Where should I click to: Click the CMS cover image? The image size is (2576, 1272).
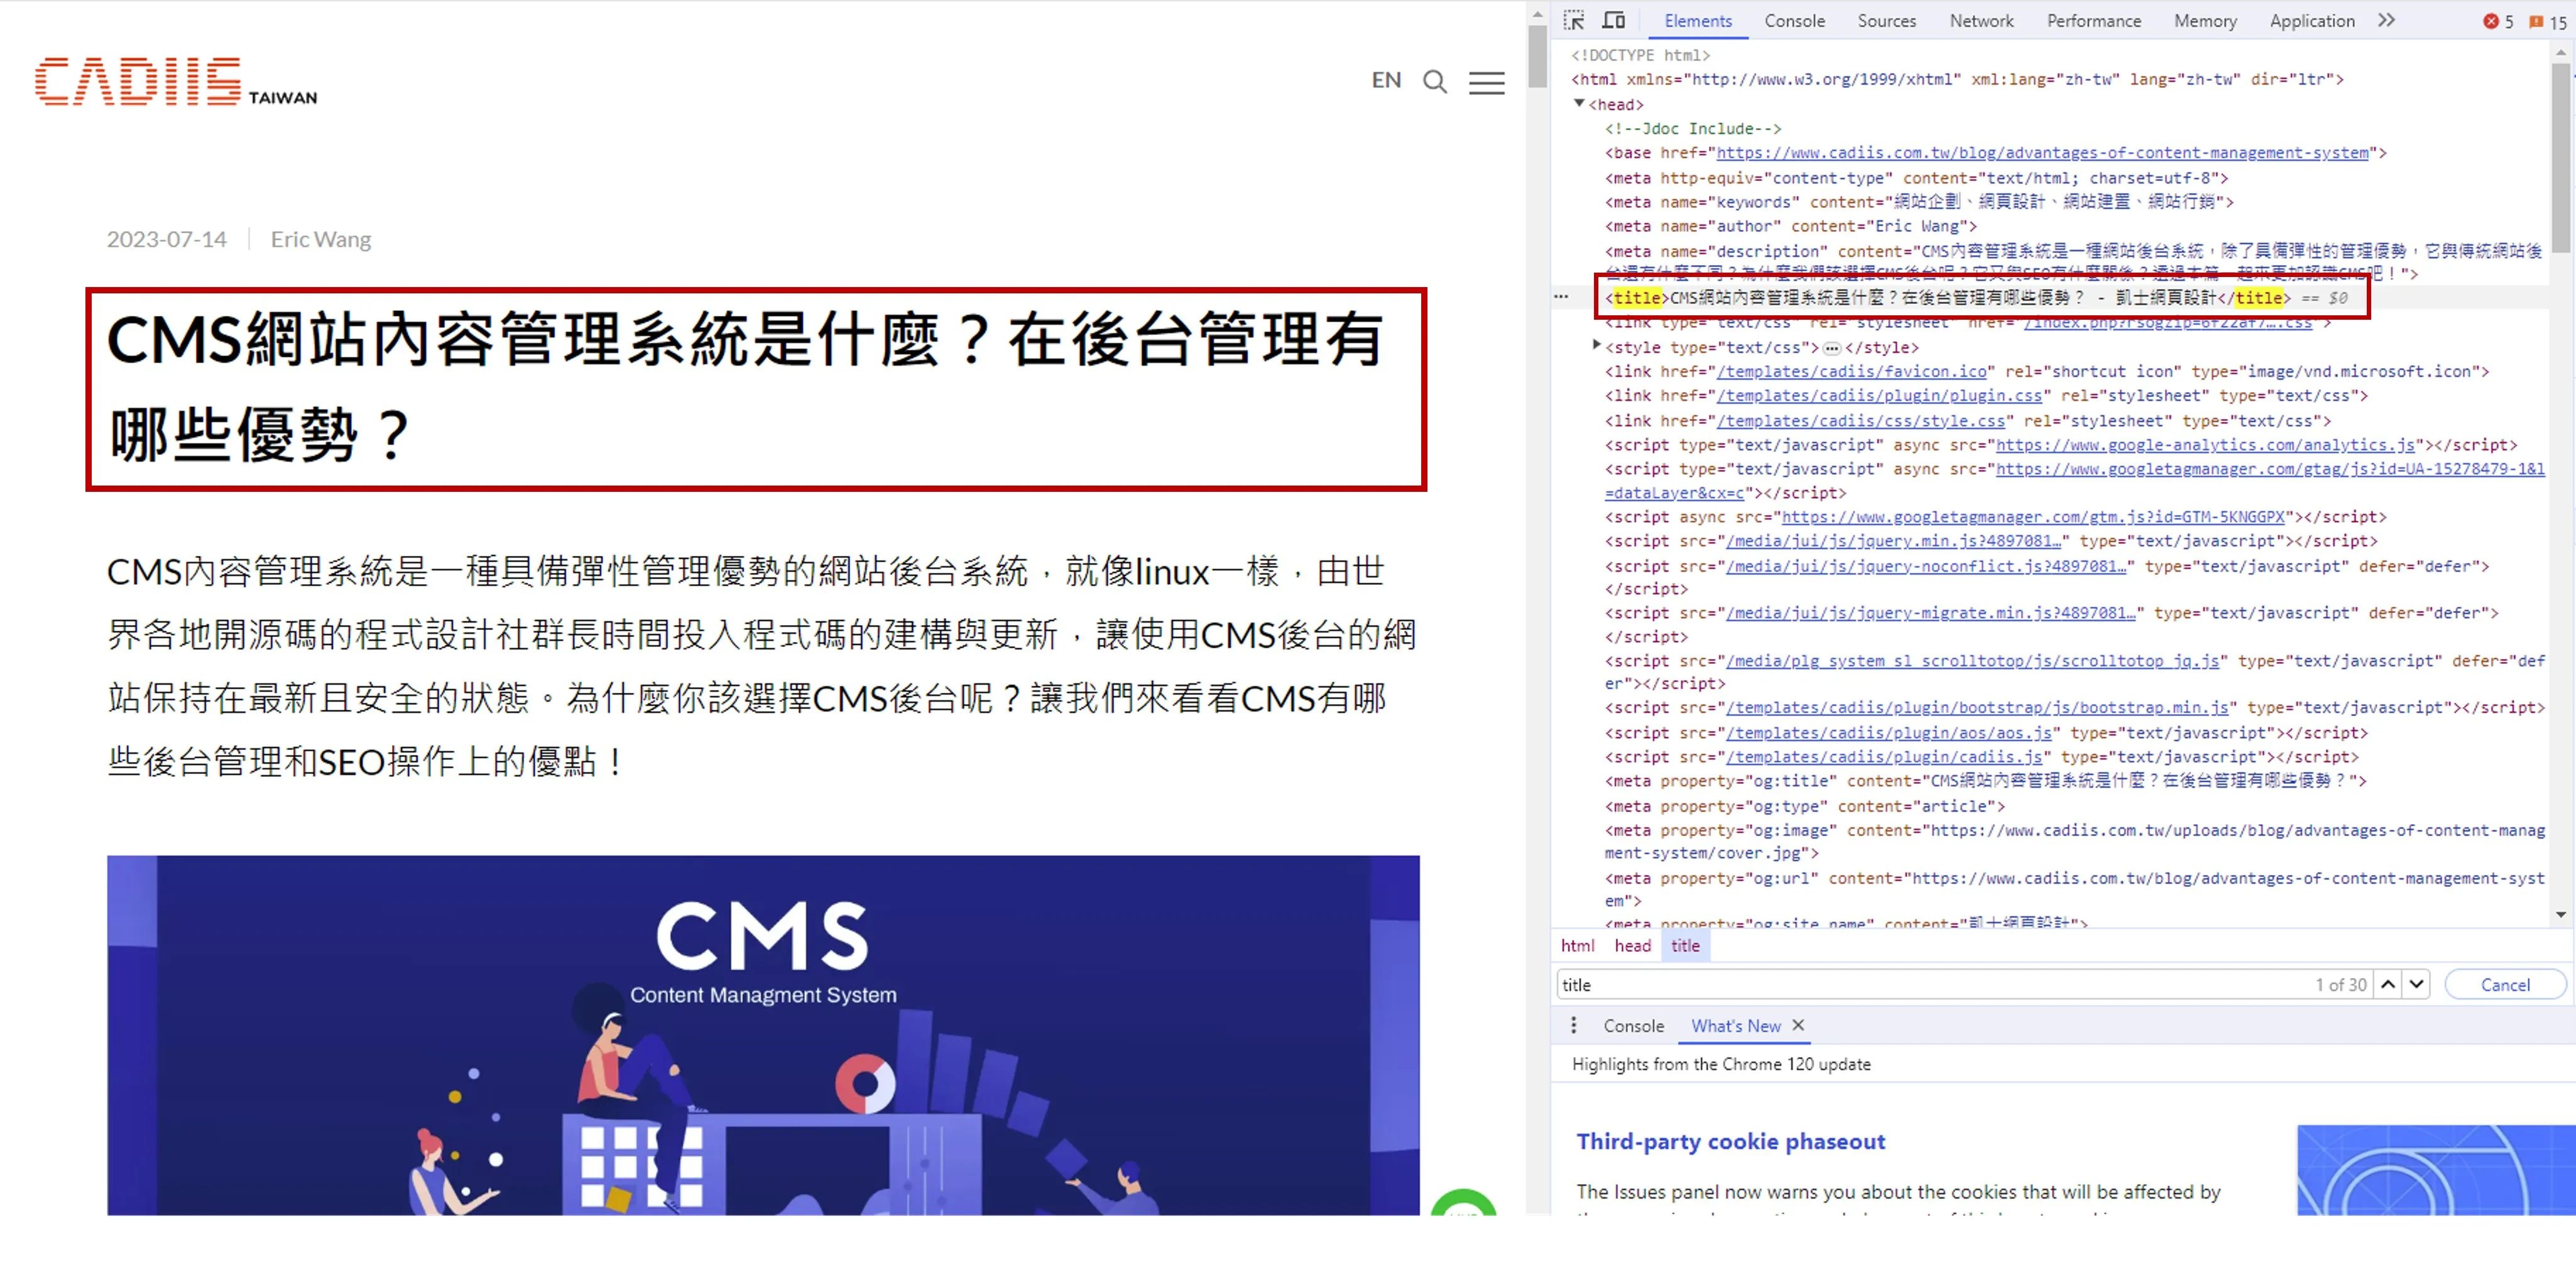click(763, 1035)
